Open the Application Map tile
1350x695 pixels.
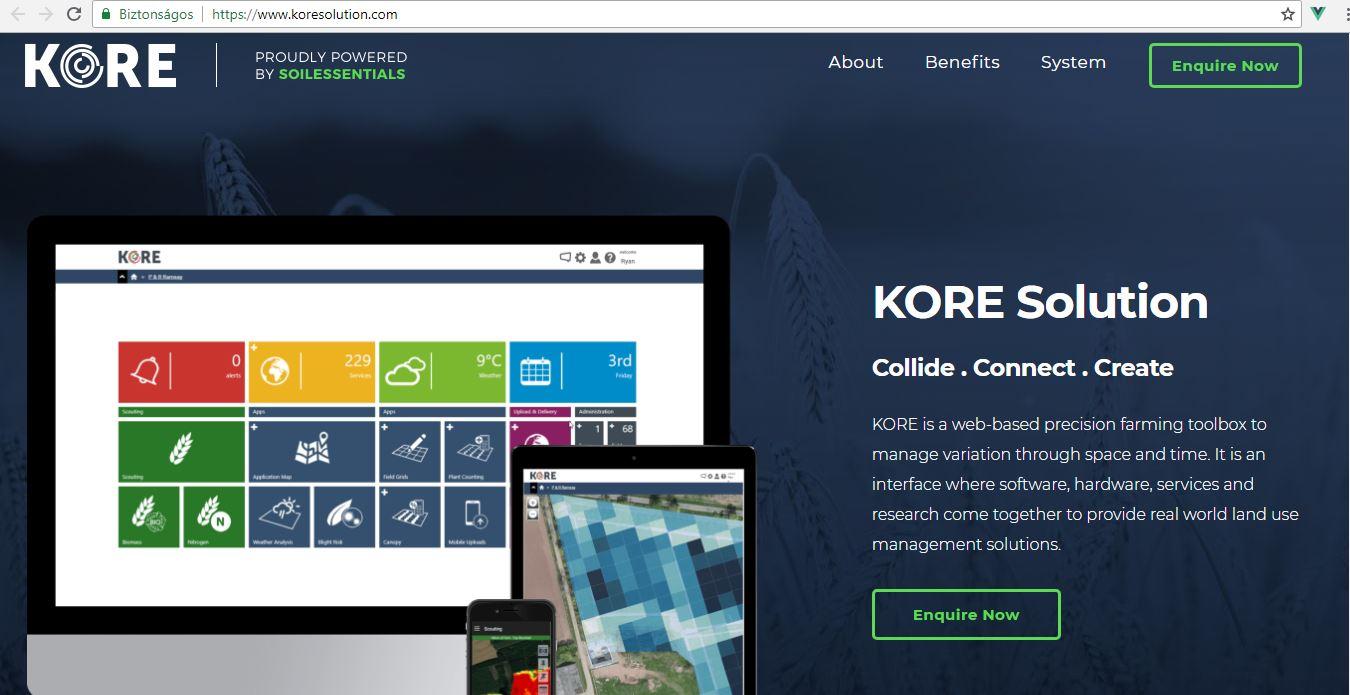[x=312, y=451]
